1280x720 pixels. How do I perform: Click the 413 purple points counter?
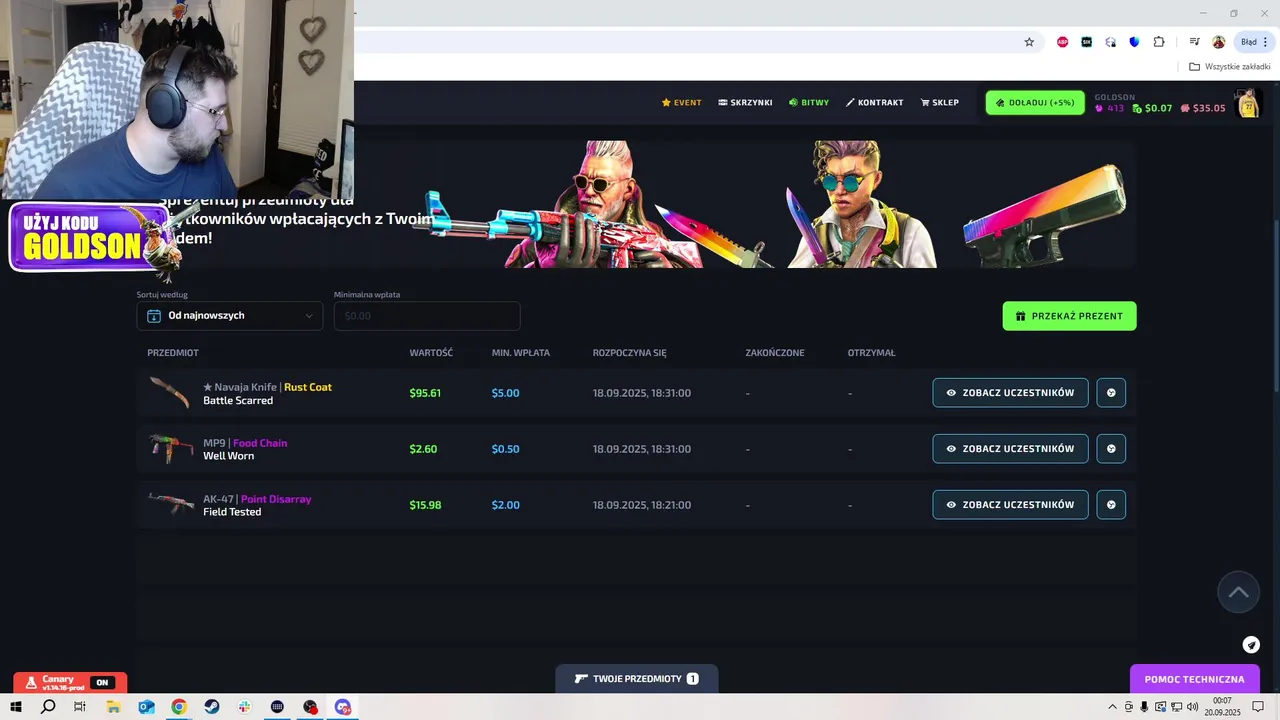[x=1110, y=108]
